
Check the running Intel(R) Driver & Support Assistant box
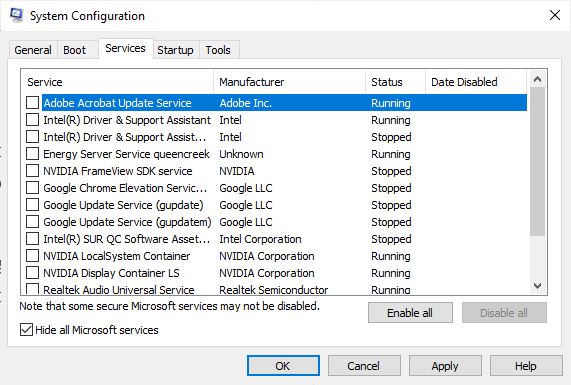(x=32, y=120)
